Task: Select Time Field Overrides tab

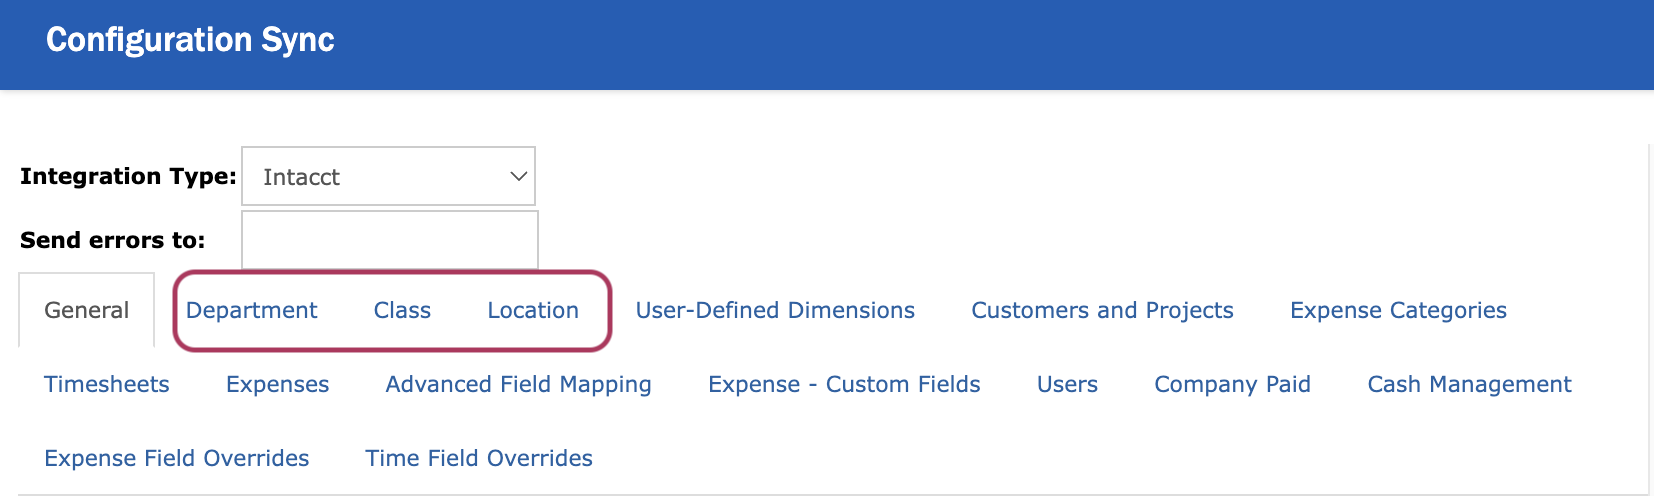Action: click(479, 459)
